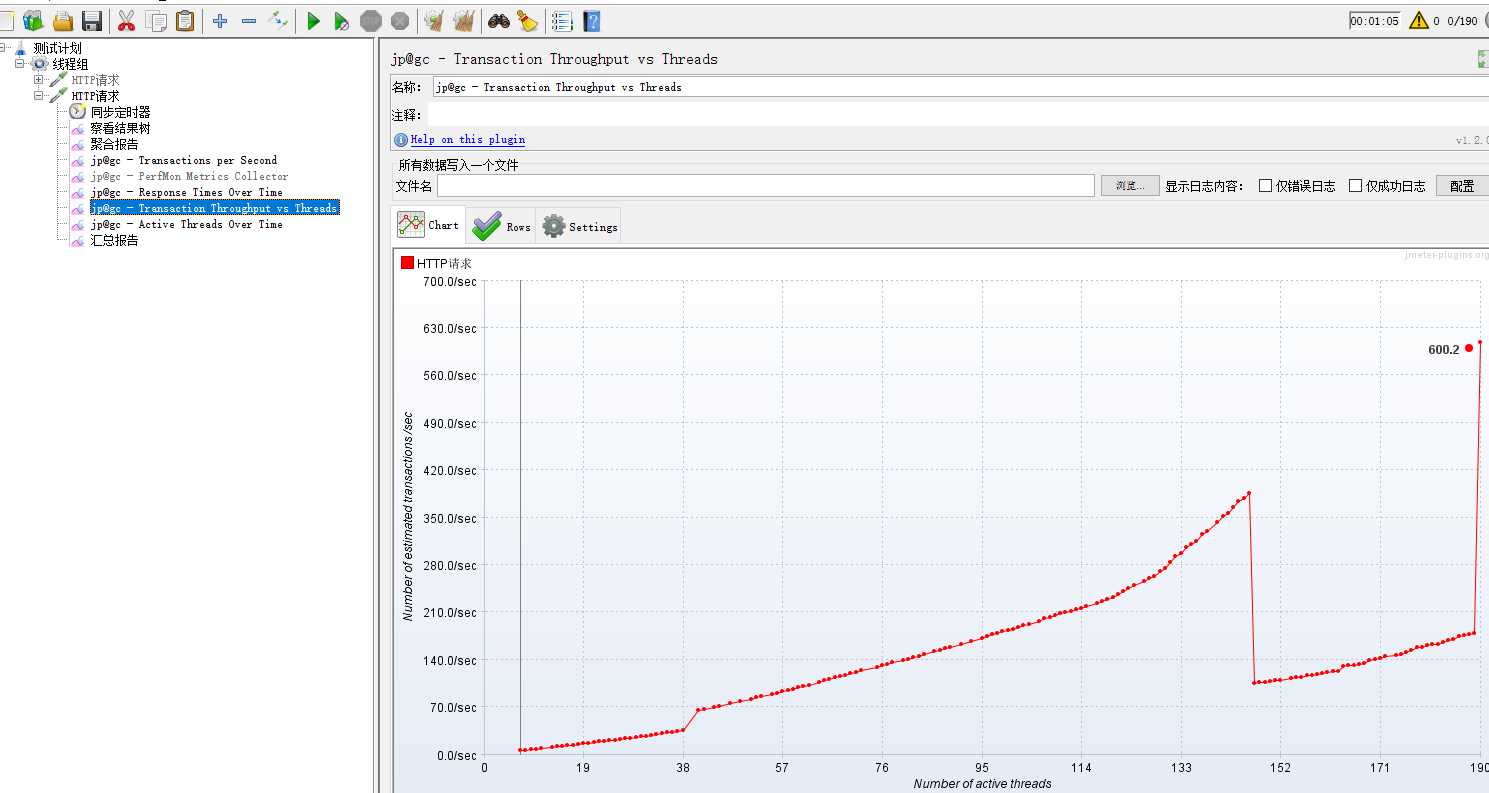1489x793 pixels.
Task: Collapse the 线程组 tree node
Action: 20,64
